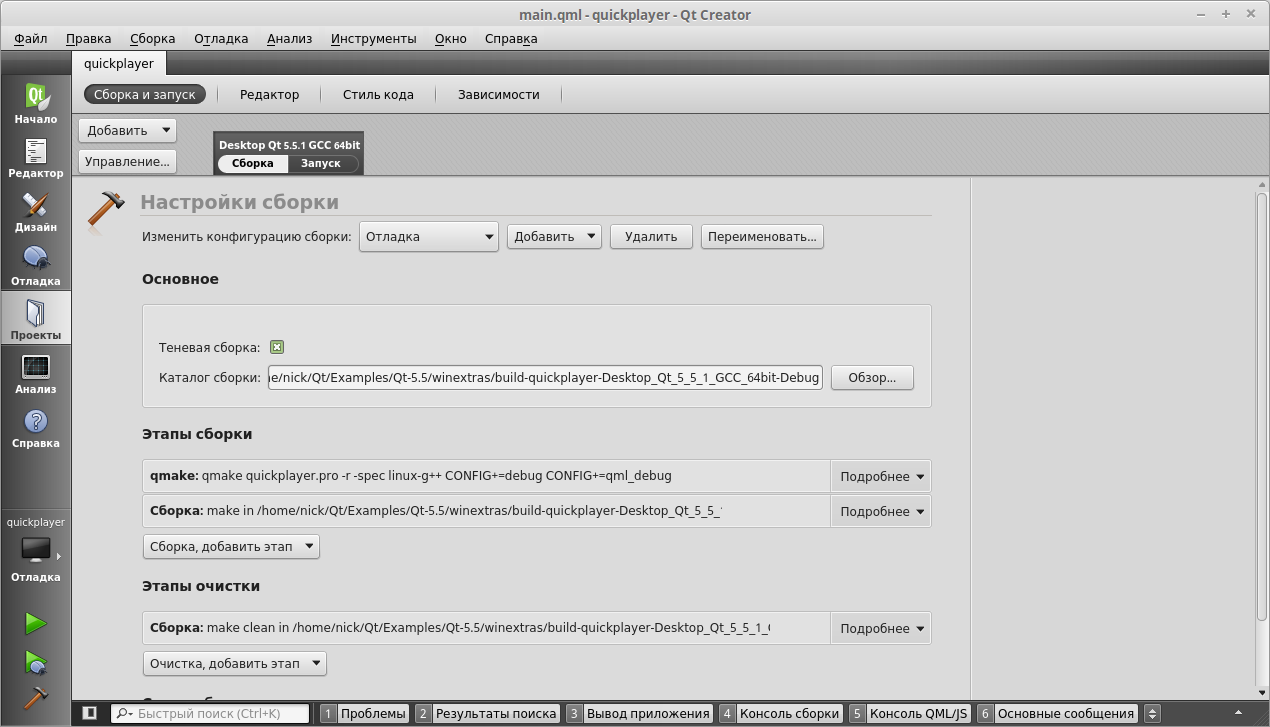
Task: Open the Инструменты menu
Action: (373, 38)
